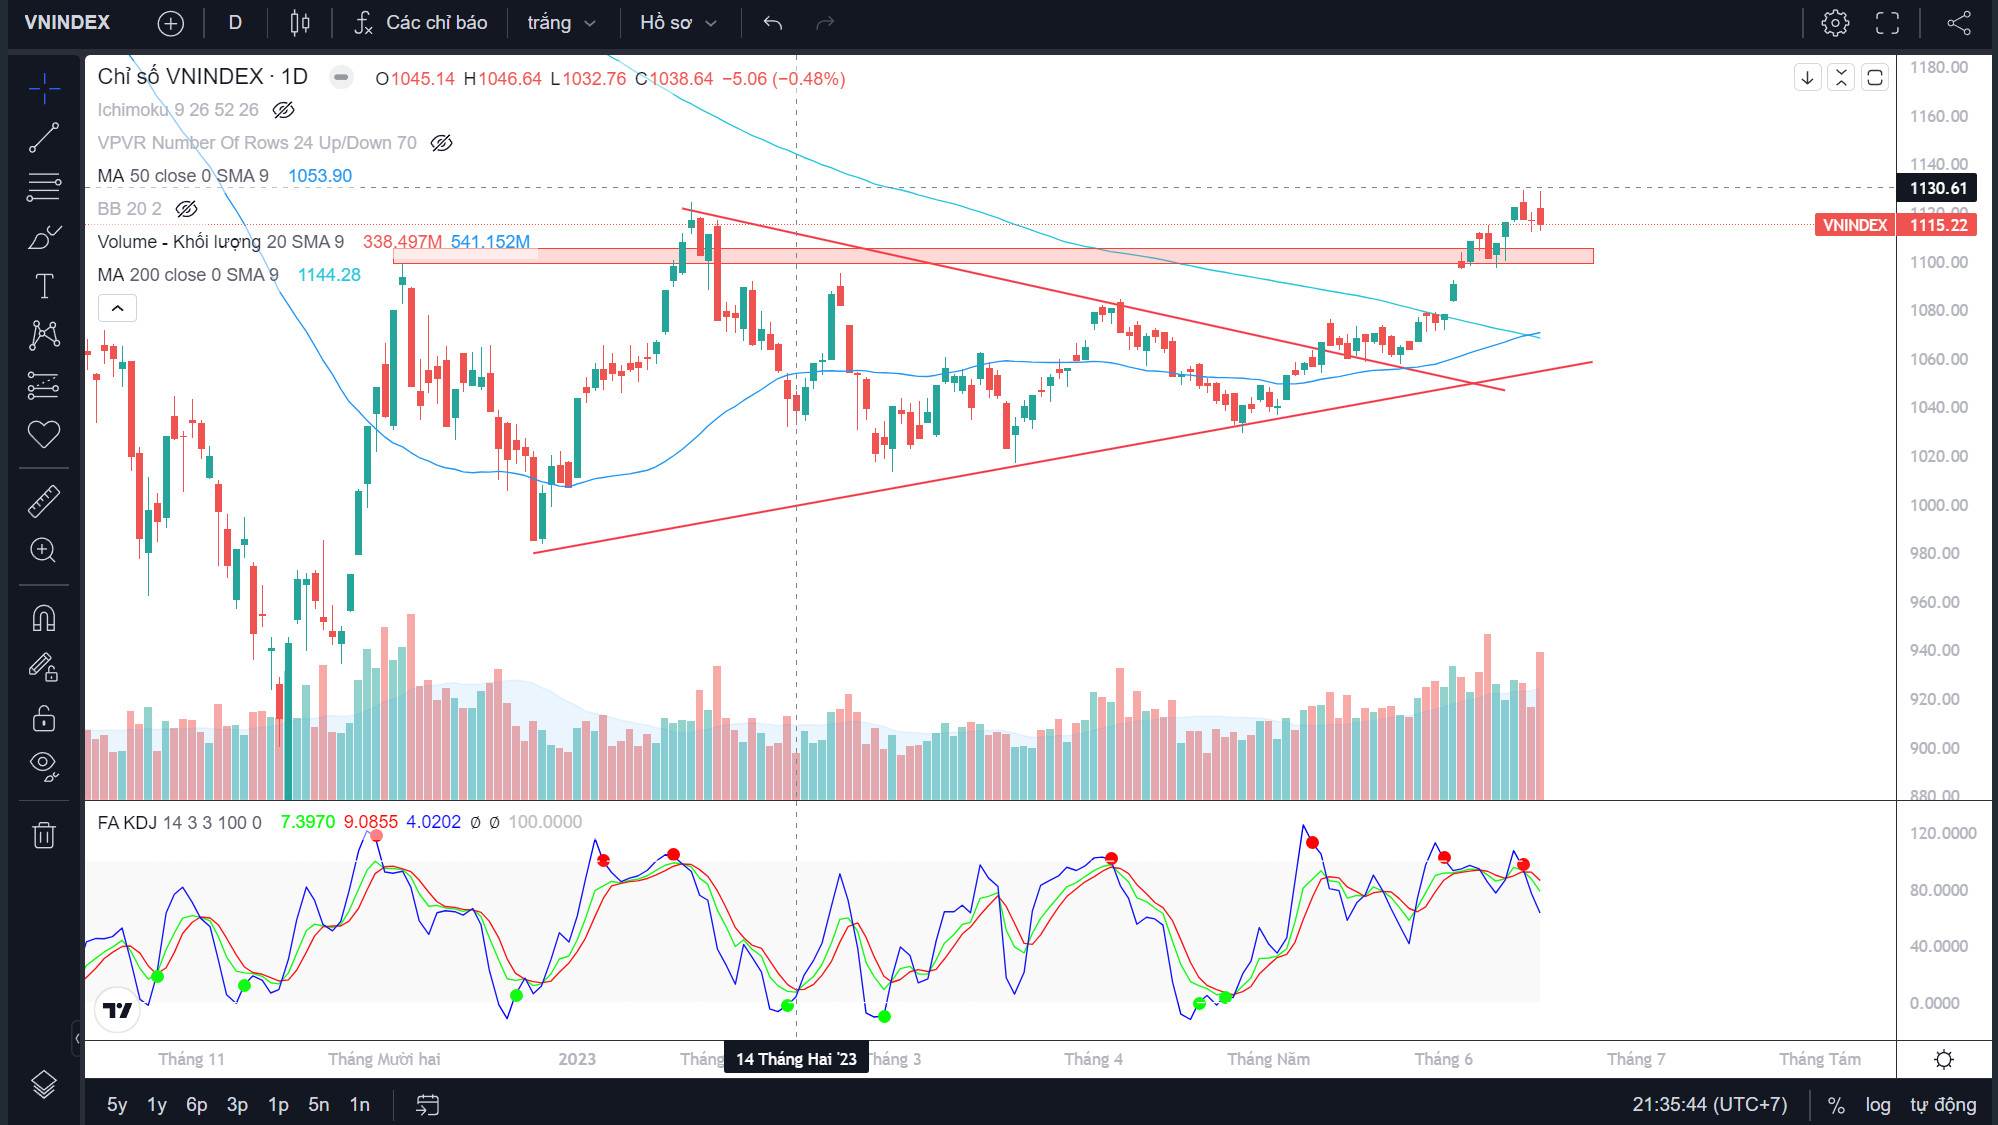
Task: Open the Fibonacci retracement tools
Action: click(x=44, y=187)
